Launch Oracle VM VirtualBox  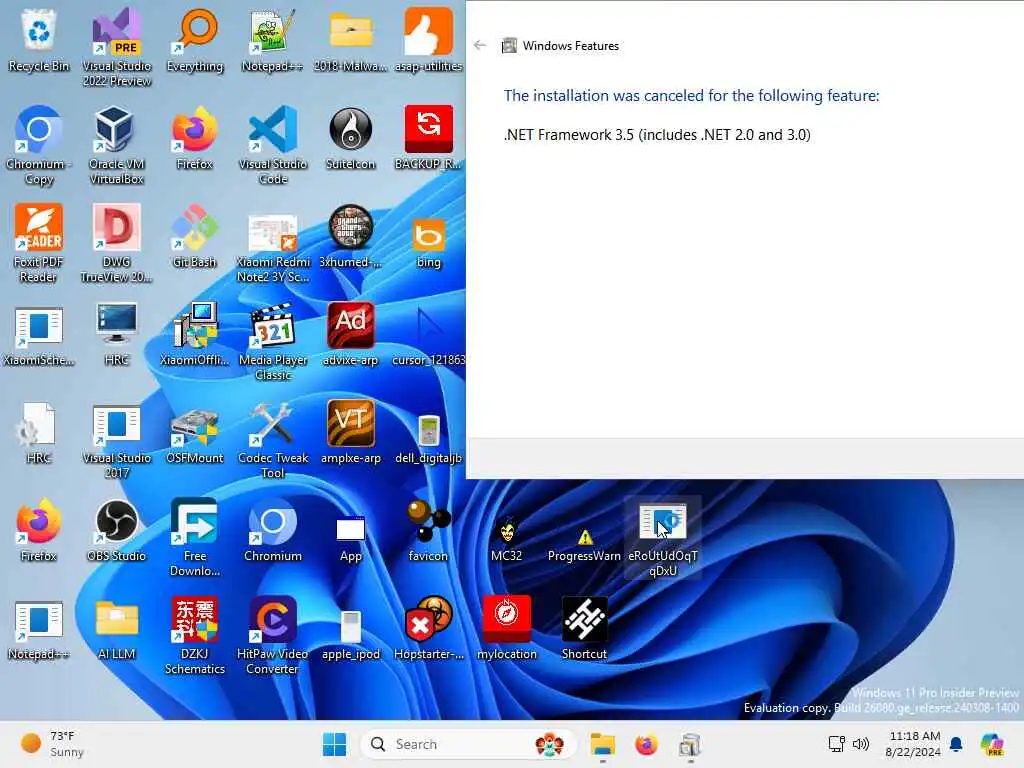(116, 145)
